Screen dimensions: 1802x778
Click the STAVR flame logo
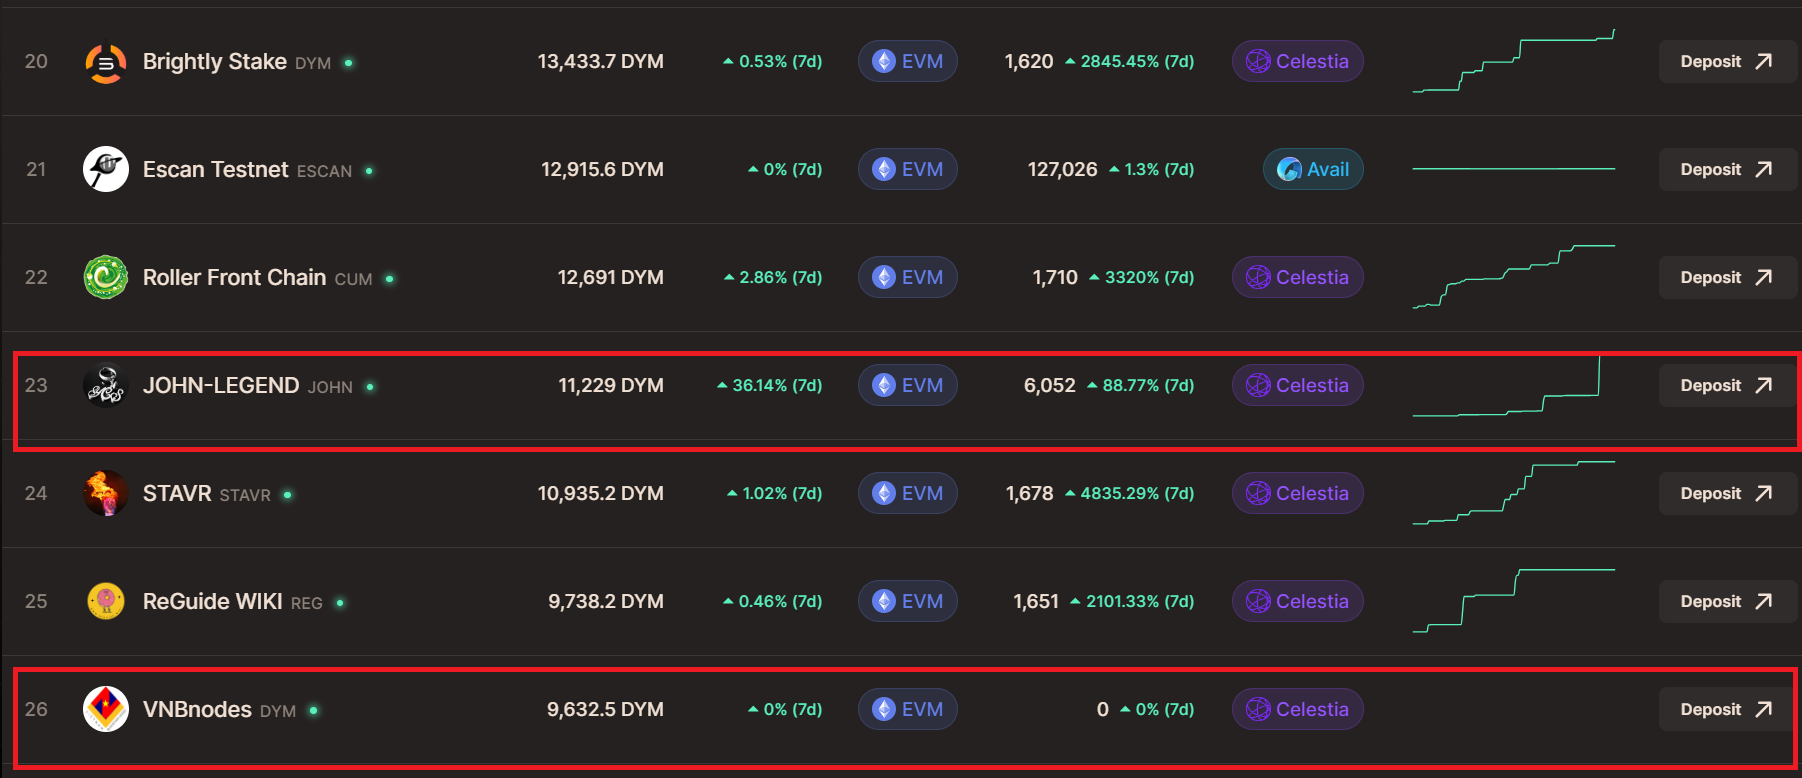pyautogui.click(x=105, y=493)
